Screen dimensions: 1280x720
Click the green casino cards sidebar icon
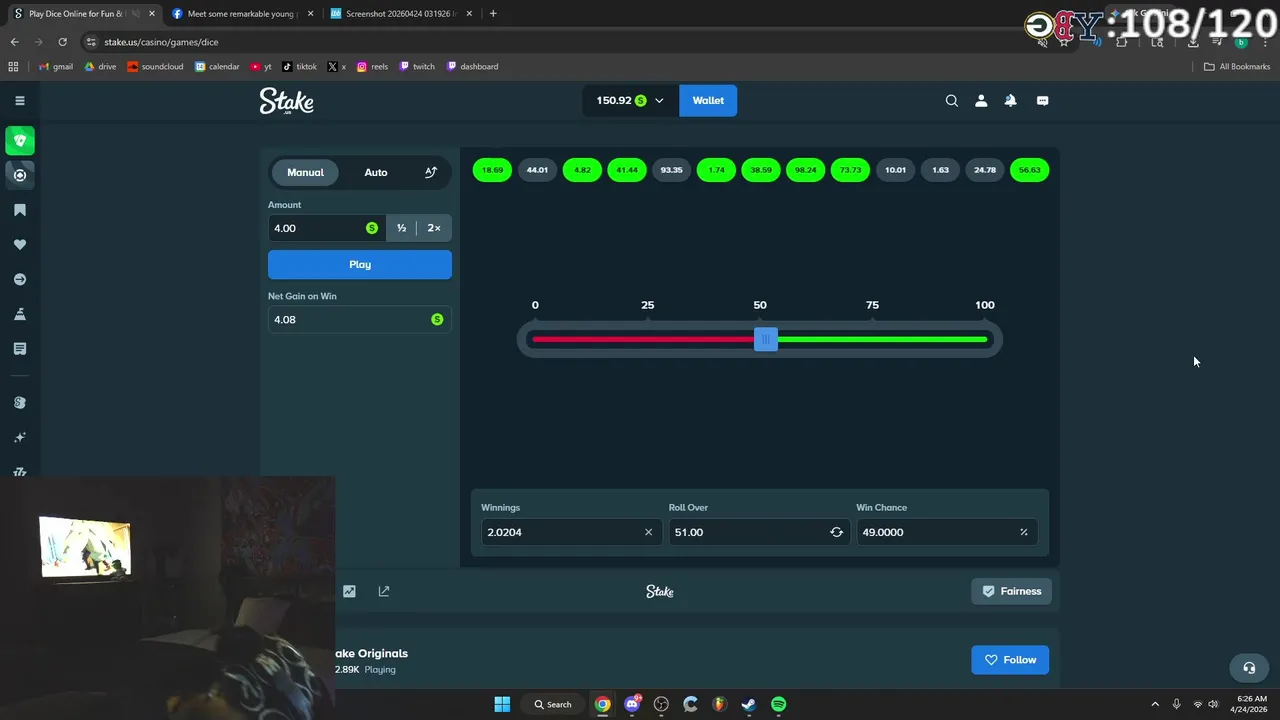click(20, 140)
